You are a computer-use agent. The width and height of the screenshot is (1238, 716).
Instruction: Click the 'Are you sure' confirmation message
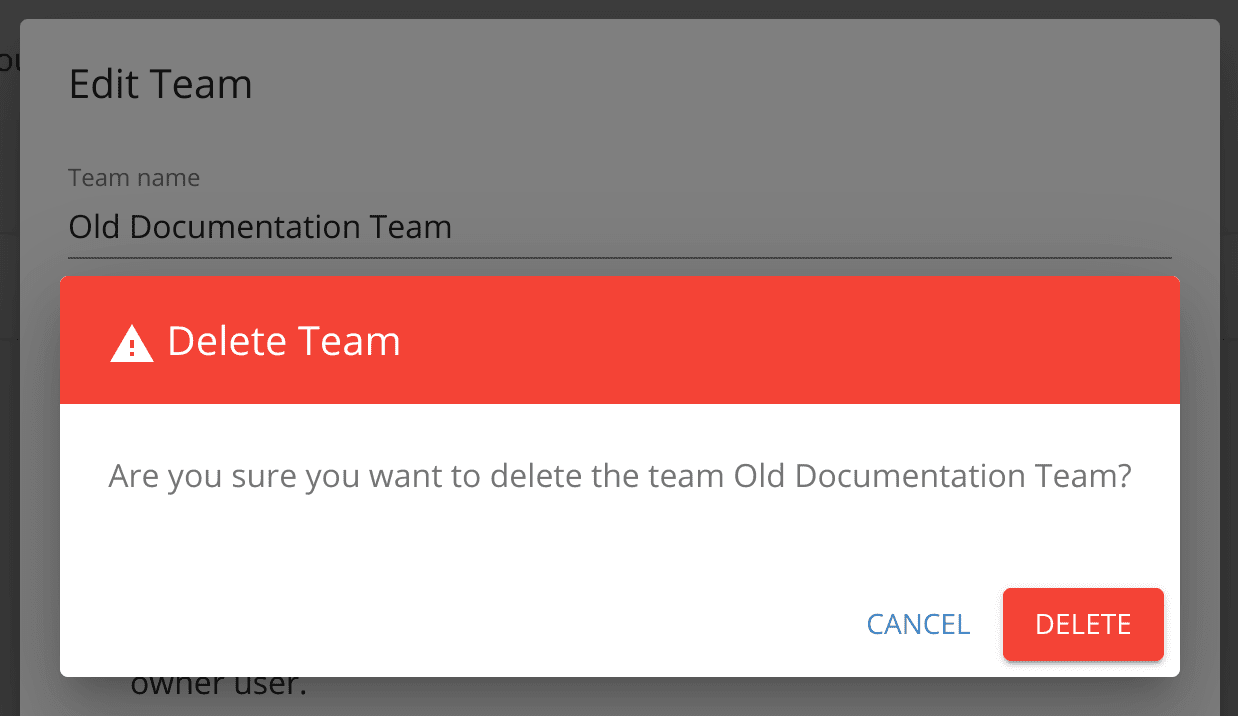[x=620, y=476]
